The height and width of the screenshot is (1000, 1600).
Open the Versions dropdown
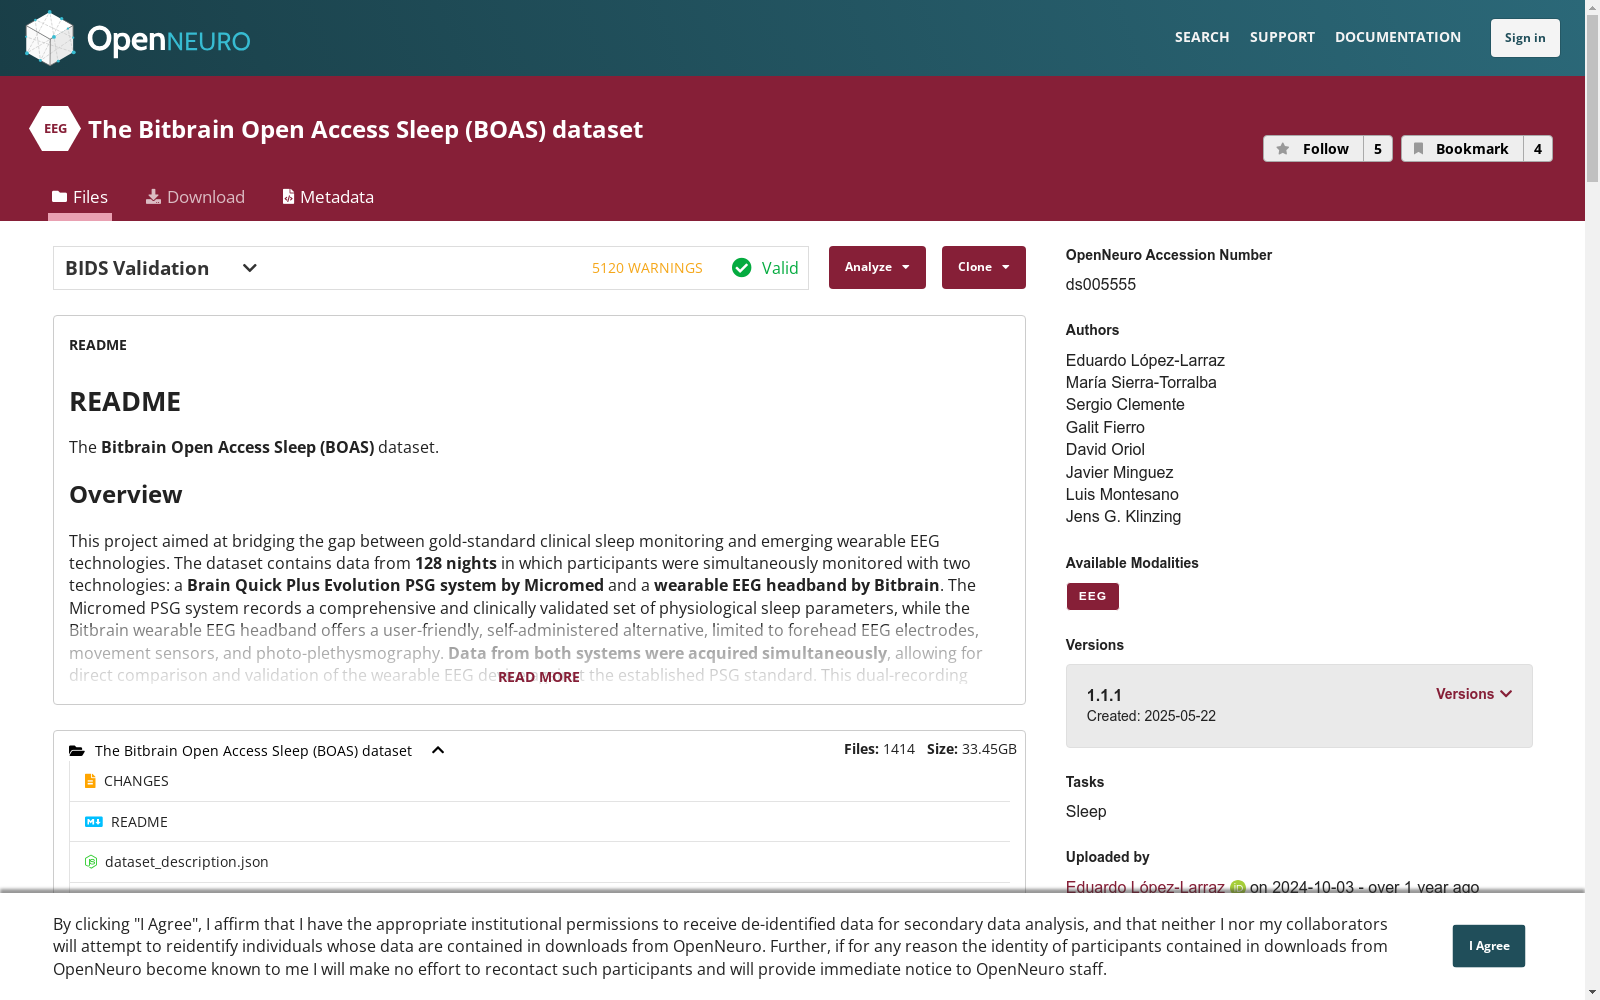(x=1474, y=694)
